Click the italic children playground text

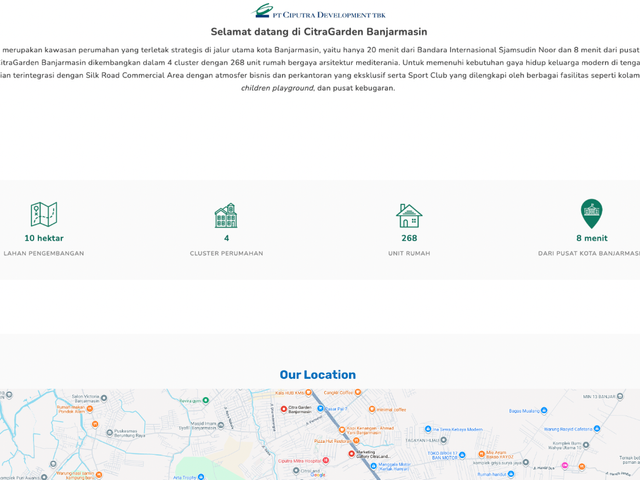point(277,88)
